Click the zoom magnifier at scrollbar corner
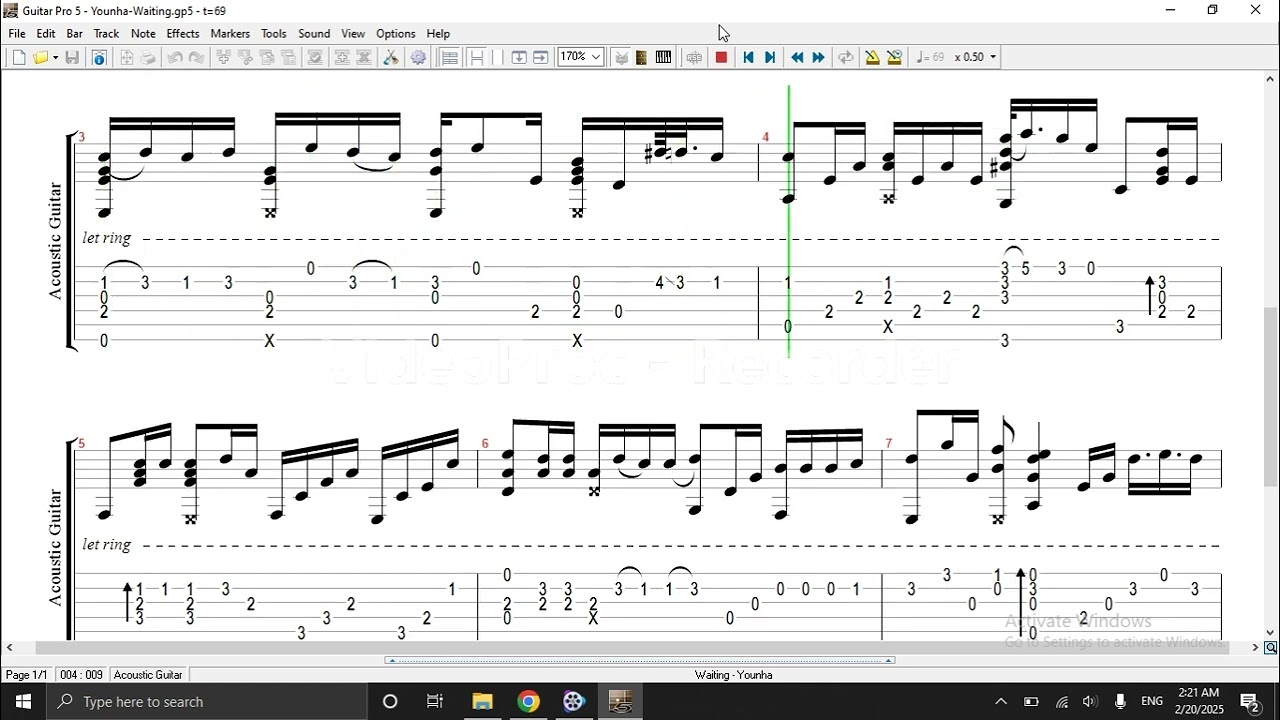Screen dimensions: 1280x720 (1271, 648)
